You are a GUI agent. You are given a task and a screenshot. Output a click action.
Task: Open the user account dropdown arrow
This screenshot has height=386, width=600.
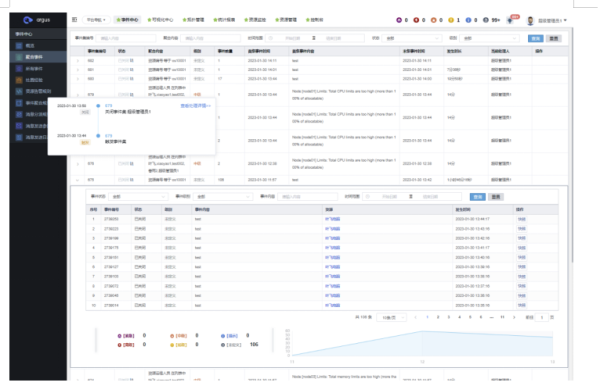[565, 20]
